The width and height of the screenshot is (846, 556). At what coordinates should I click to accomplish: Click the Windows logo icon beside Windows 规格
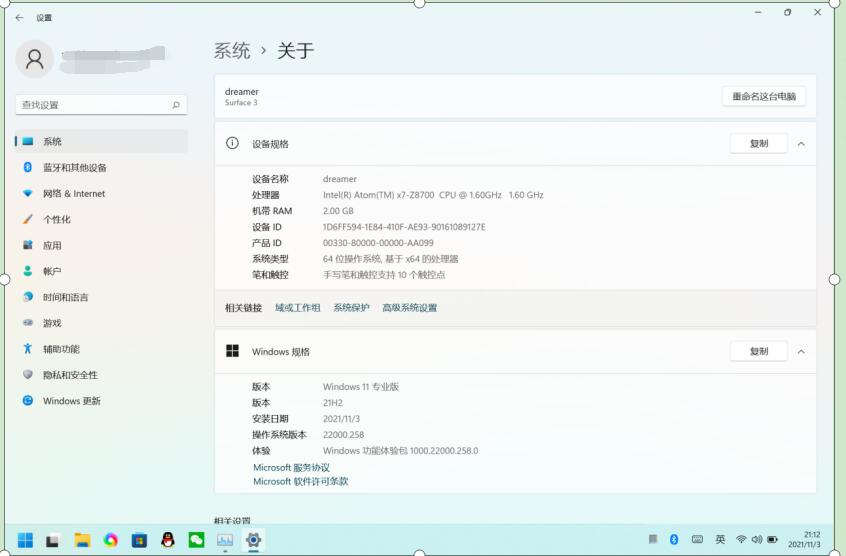(233, 351)
